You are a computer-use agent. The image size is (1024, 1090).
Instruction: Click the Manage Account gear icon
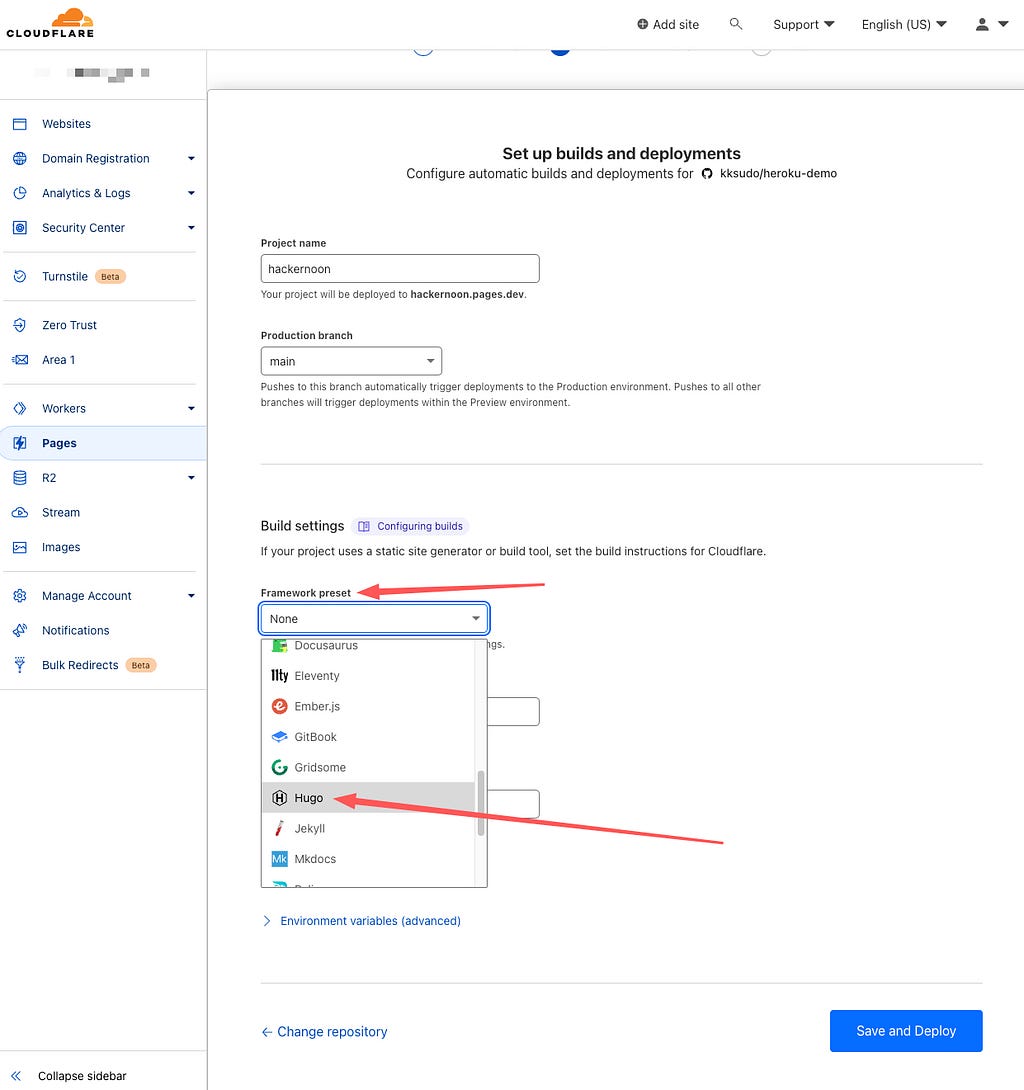point(19,596)
